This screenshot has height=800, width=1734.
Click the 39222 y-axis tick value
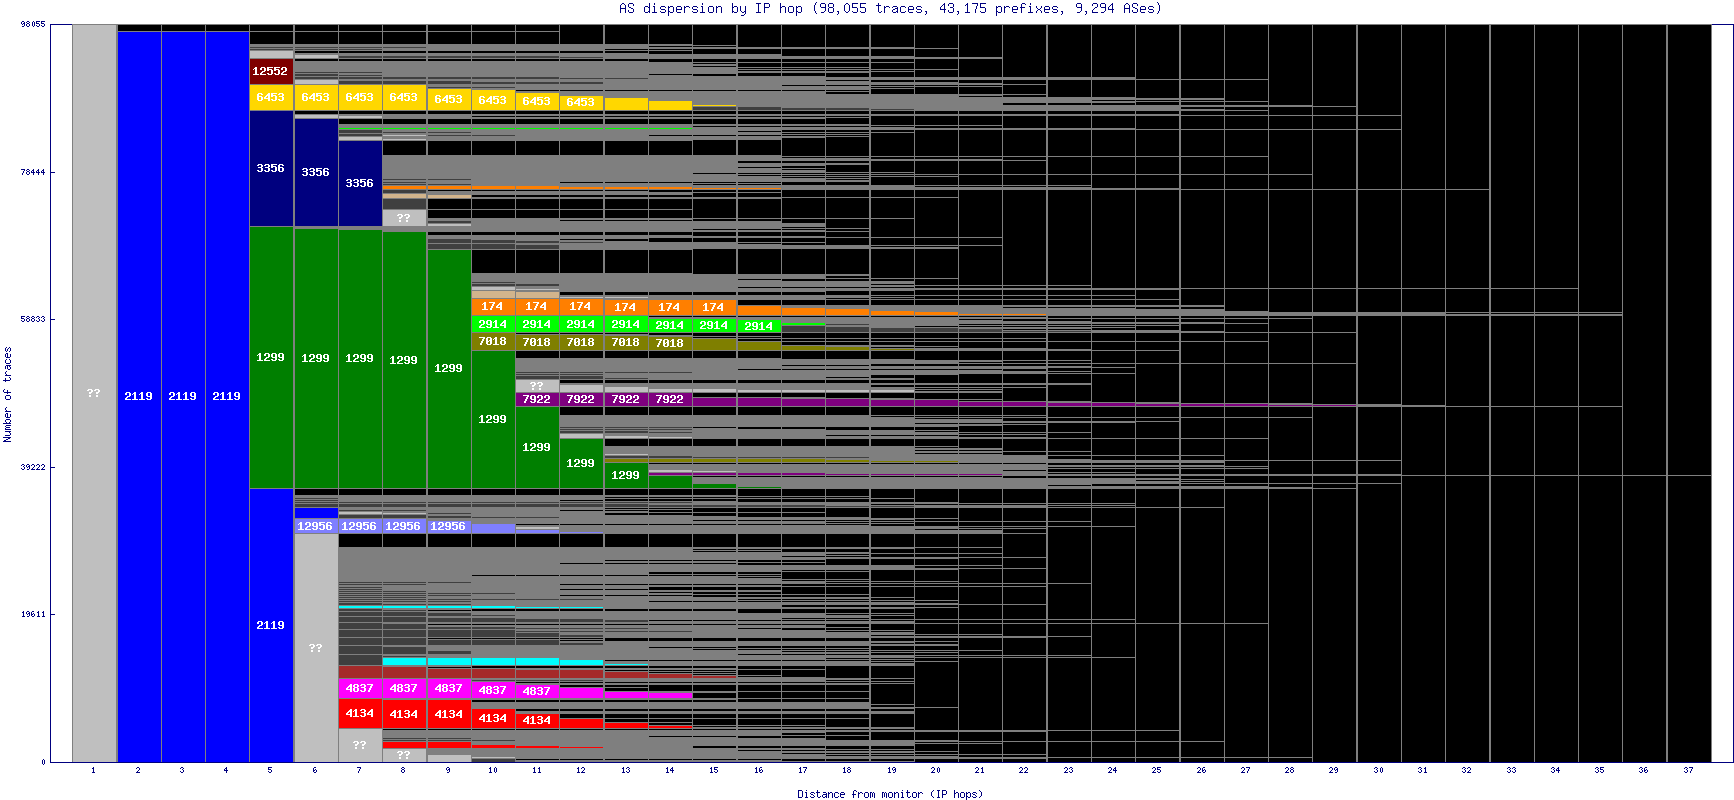33,467
